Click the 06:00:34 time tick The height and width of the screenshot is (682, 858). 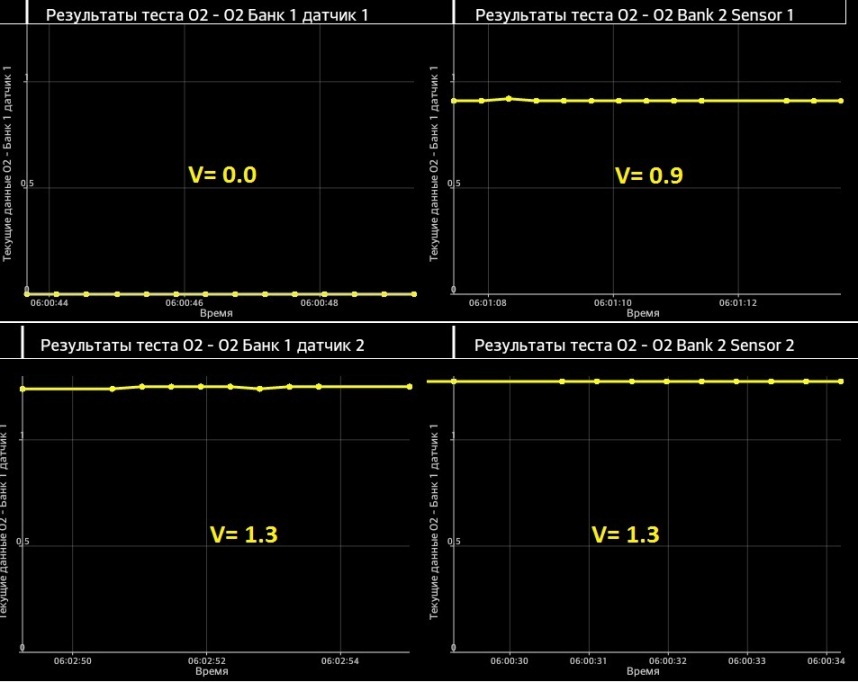click(x=826, y=661)
